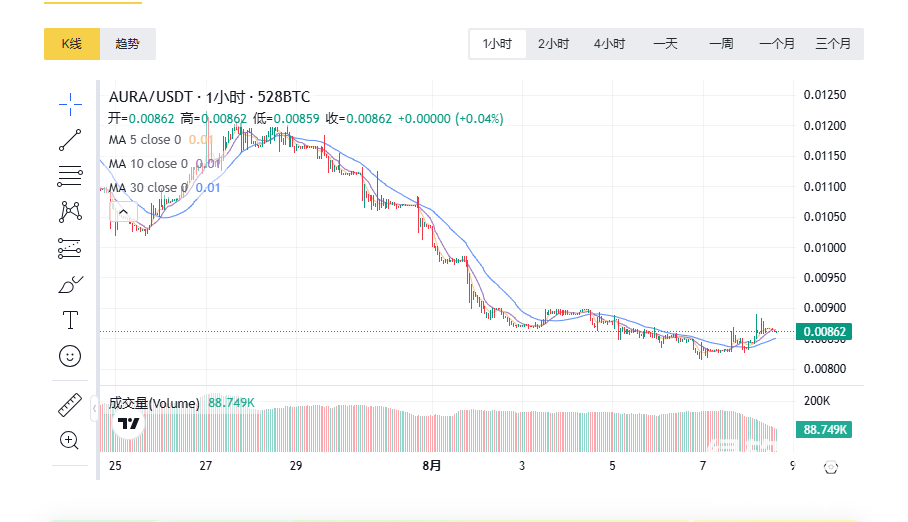This screenshot has width=908, height=522.
Task: Select the 4小时 timeframe
Action: pyautogui.click(x=609, y=44)
